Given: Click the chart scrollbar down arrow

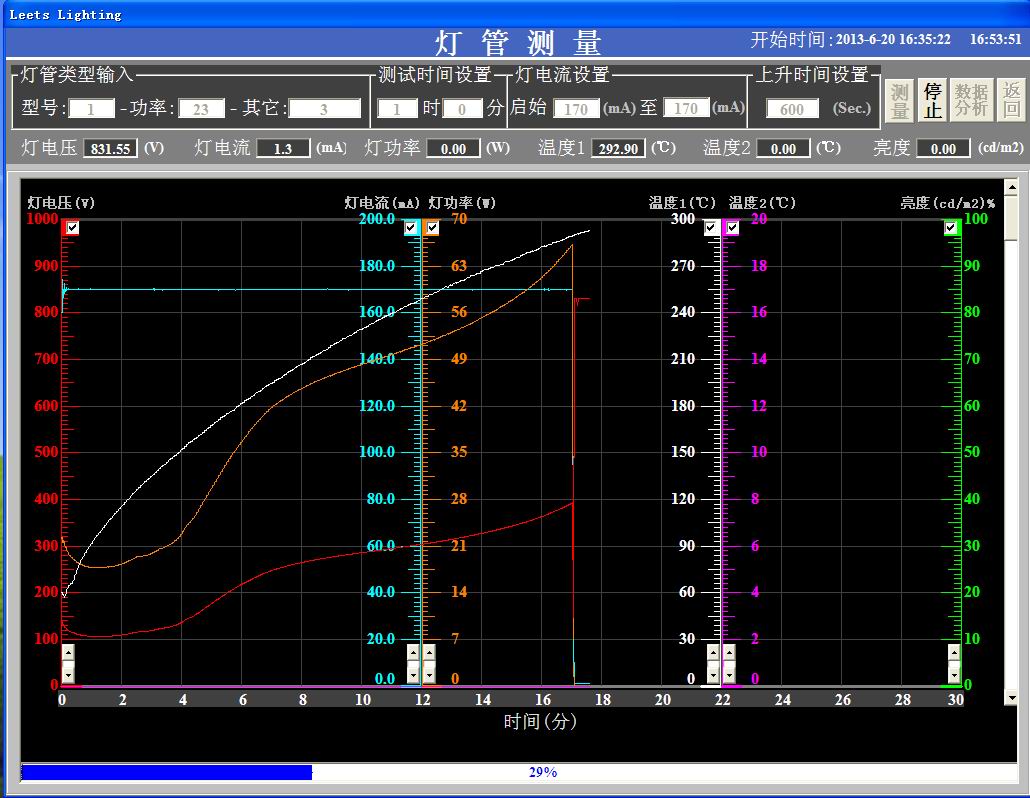Looking at the screenshot, I should (x=1011, y=698).
